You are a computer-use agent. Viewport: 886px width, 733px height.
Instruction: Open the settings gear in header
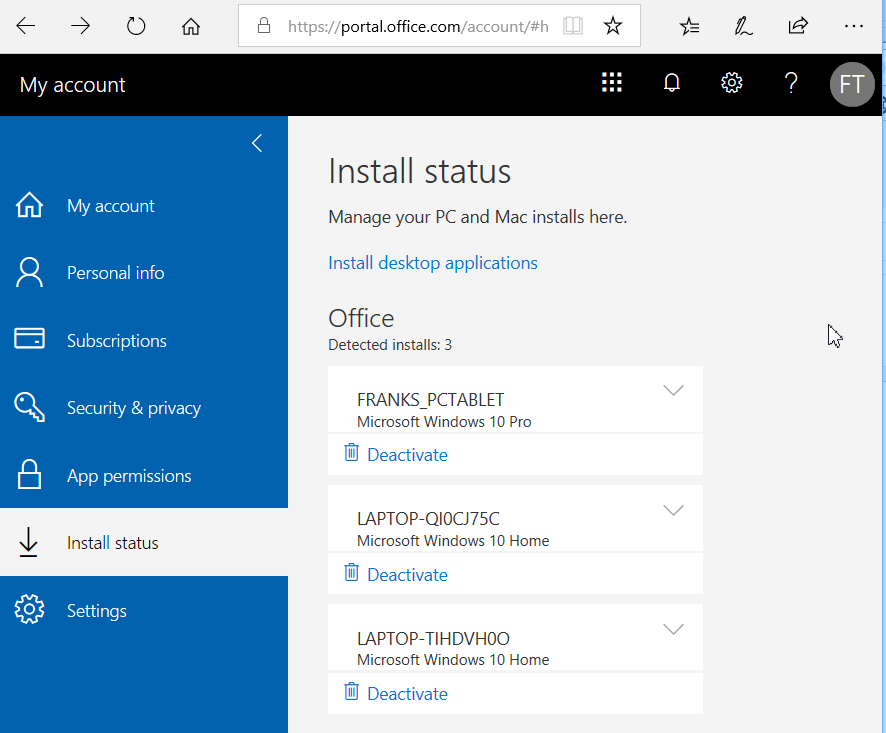coord(732,84)
